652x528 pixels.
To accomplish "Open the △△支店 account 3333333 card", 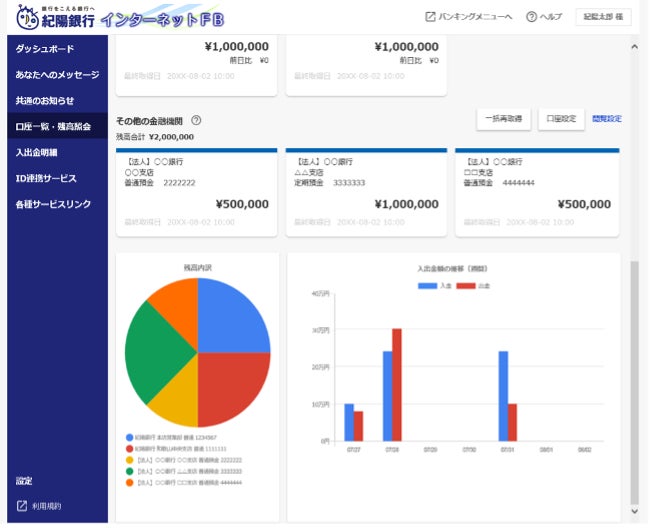I will pyautogui.click(x=366, y=192).
